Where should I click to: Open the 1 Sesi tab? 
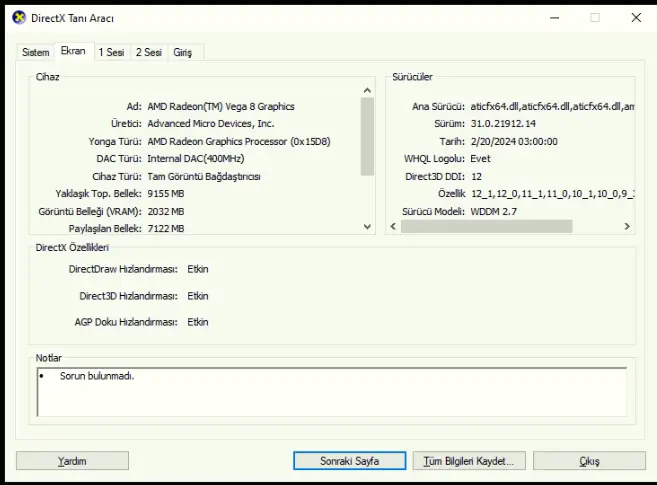point(111,52)
